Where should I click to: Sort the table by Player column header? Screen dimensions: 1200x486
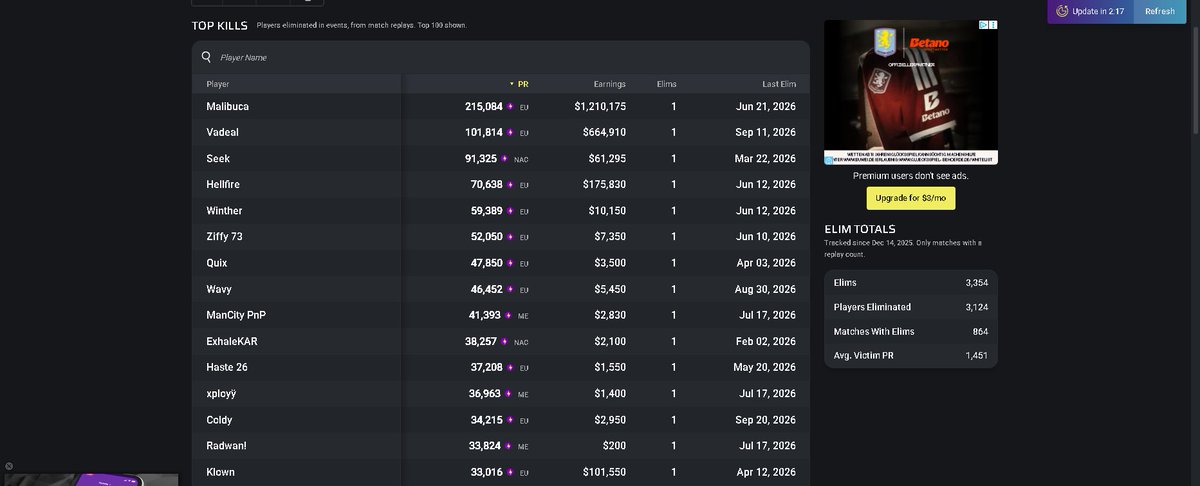pyautogui.click(x=218, y=84)
